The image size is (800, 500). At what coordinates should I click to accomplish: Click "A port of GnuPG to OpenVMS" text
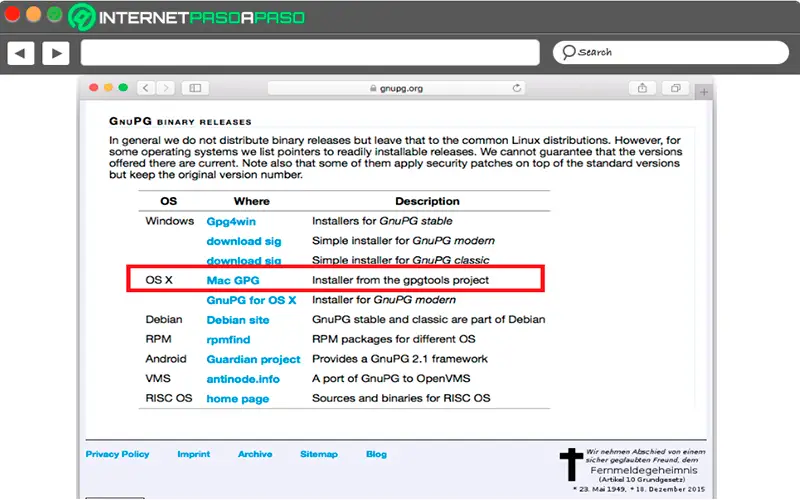tap(391, 379)
